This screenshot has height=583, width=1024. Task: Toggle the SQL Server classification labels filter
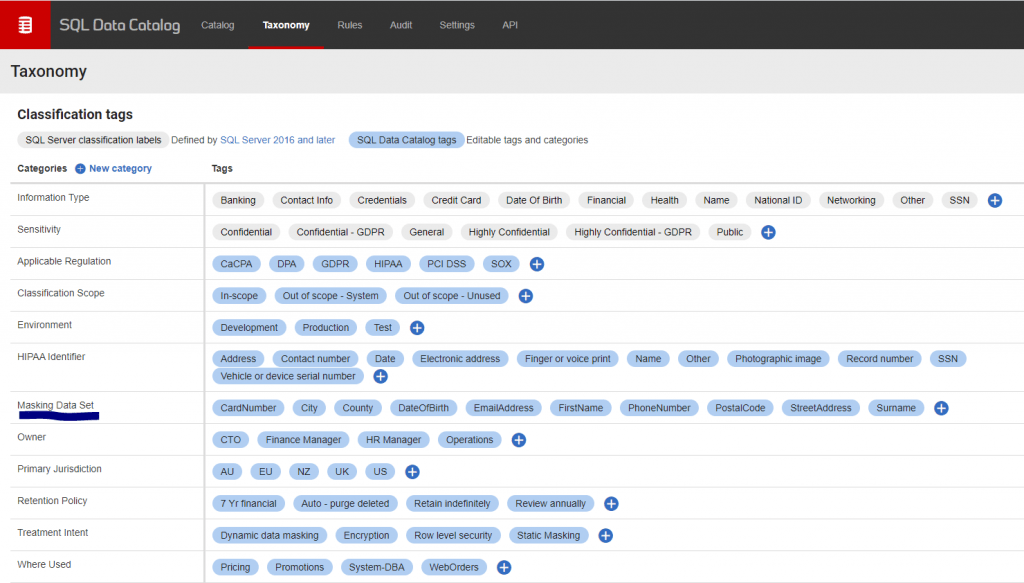point(91,139)
